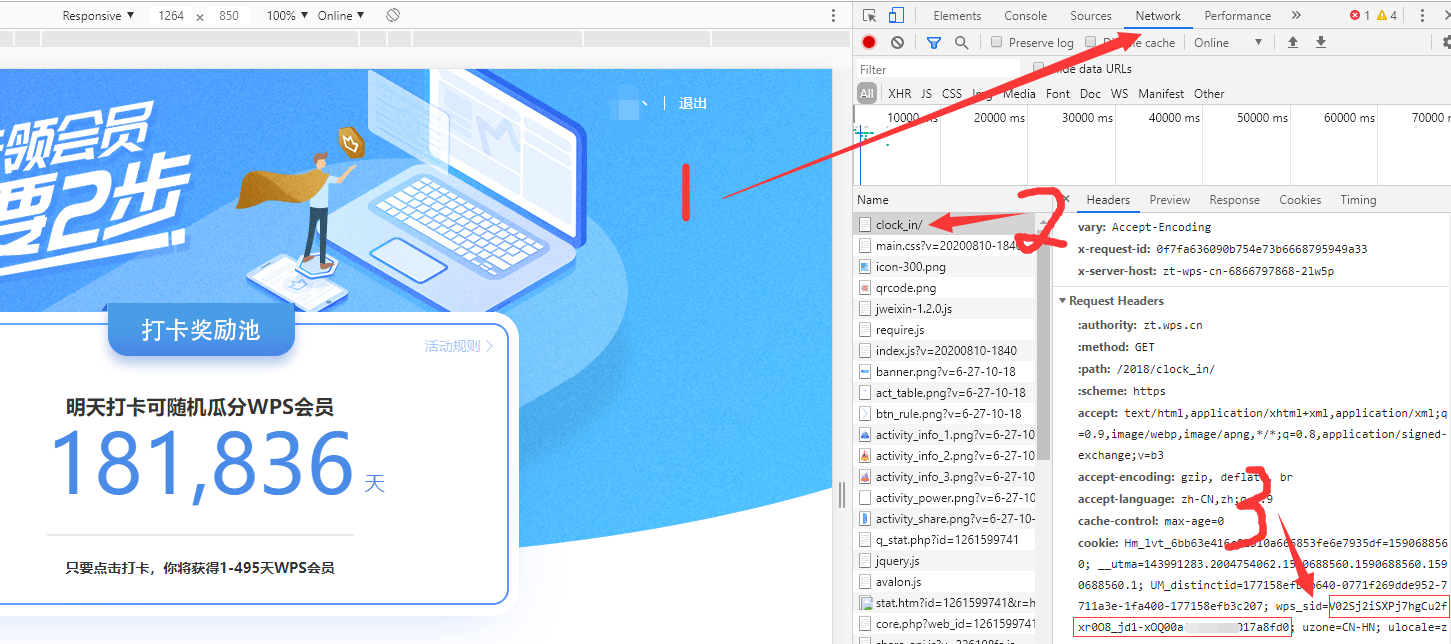Close the request details pane X
This screenshot has width=1451, height=644.
click(1065, 199)
